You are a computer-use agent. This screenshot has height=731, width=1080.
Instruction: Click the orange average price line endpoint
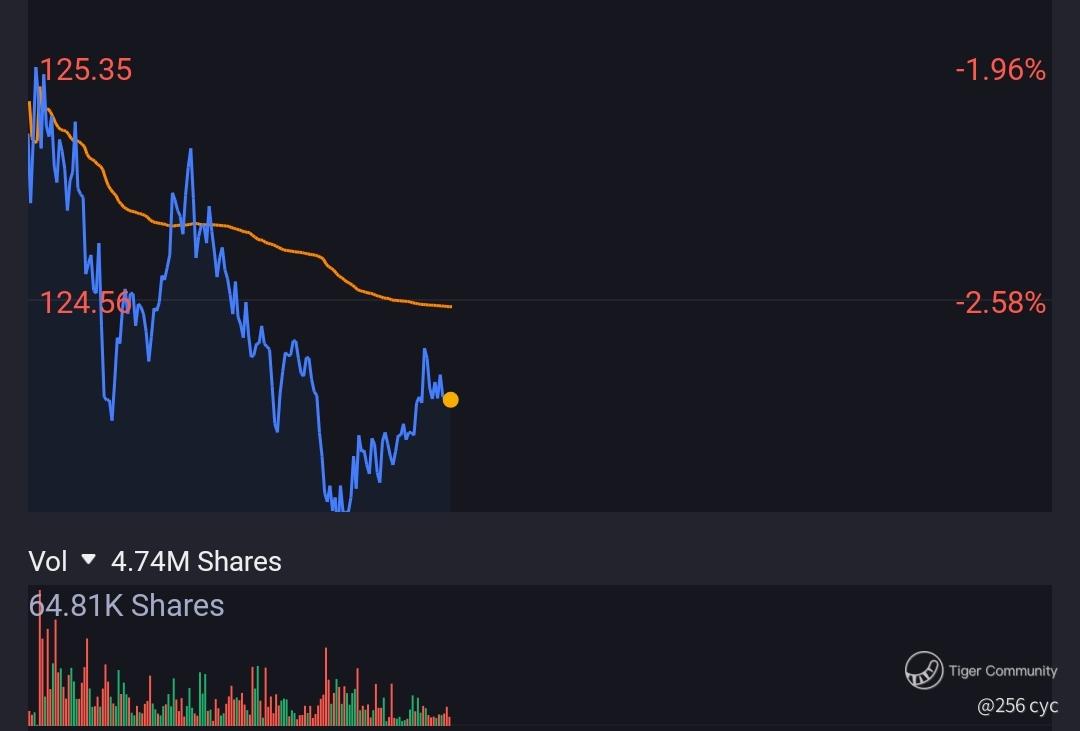[x=450, y=307]
